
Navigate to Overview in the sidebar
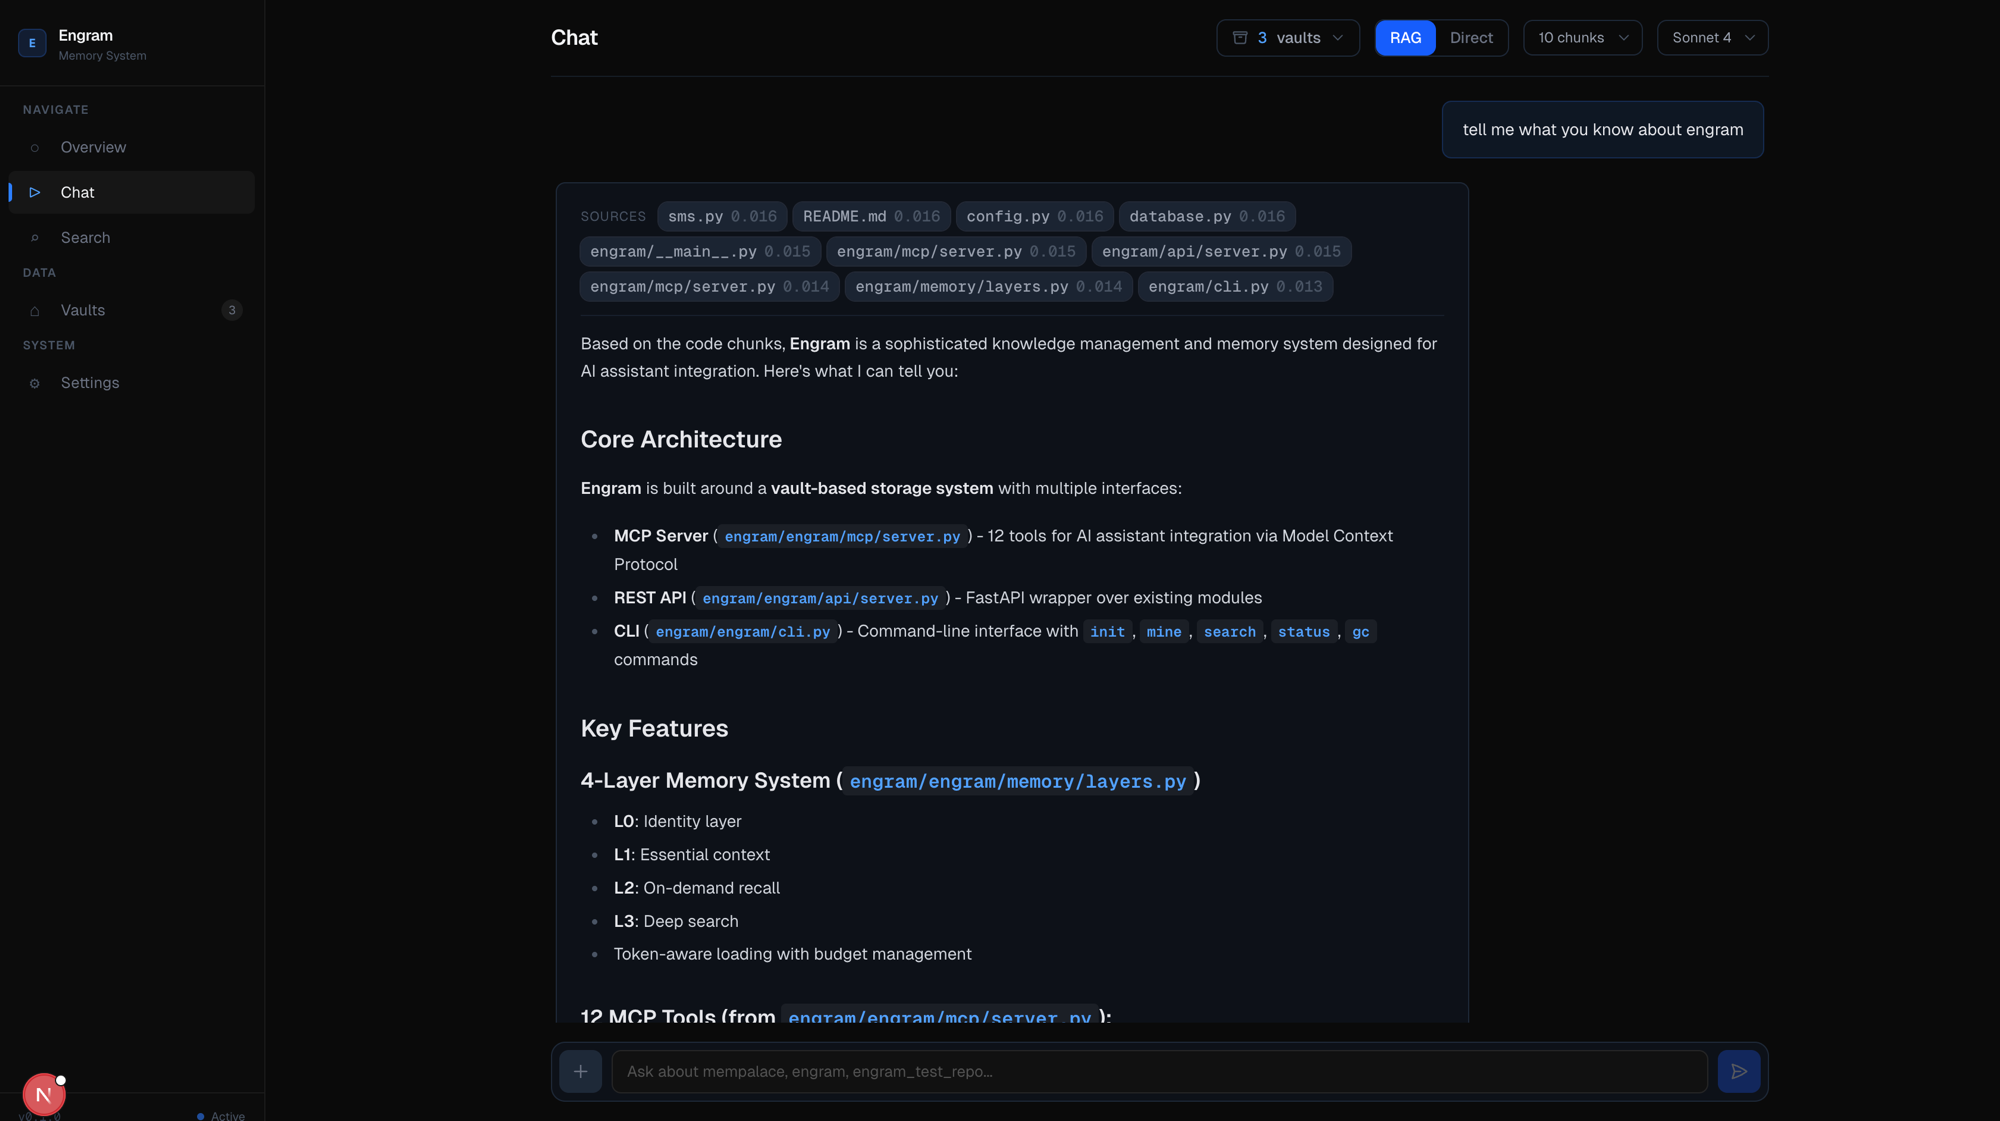(x=93, y=147)
